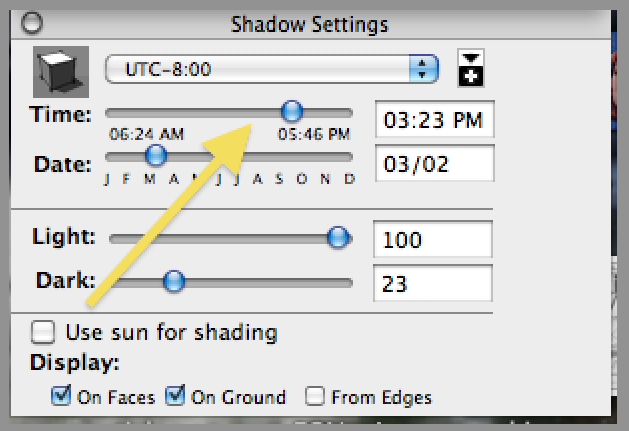Click the Light slider handle
Screen dimensions: 629x431
(x=339, y=237)
